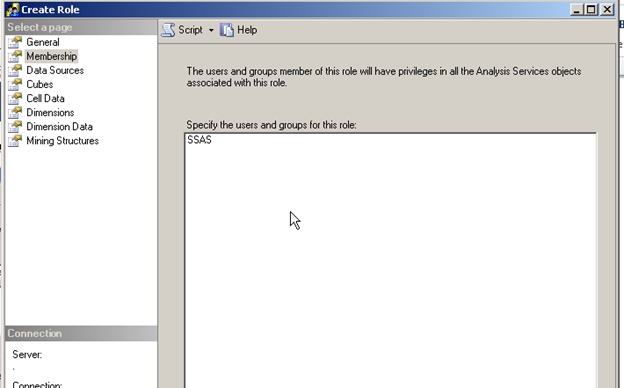Expand the Script dropdown arrow
Image resolution: width=624 pixels, height=388 pixels.
tap(211, 30)
